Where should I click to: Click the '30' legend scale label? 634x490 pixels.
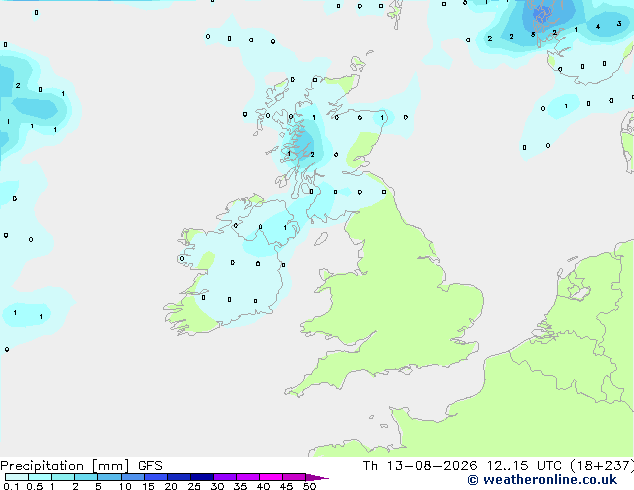pyautogui.click(x=217, y=486)
